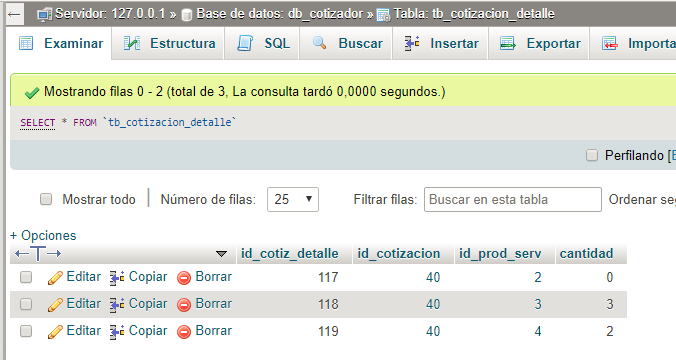Open the Número de filas dropdown

(293, 199)
